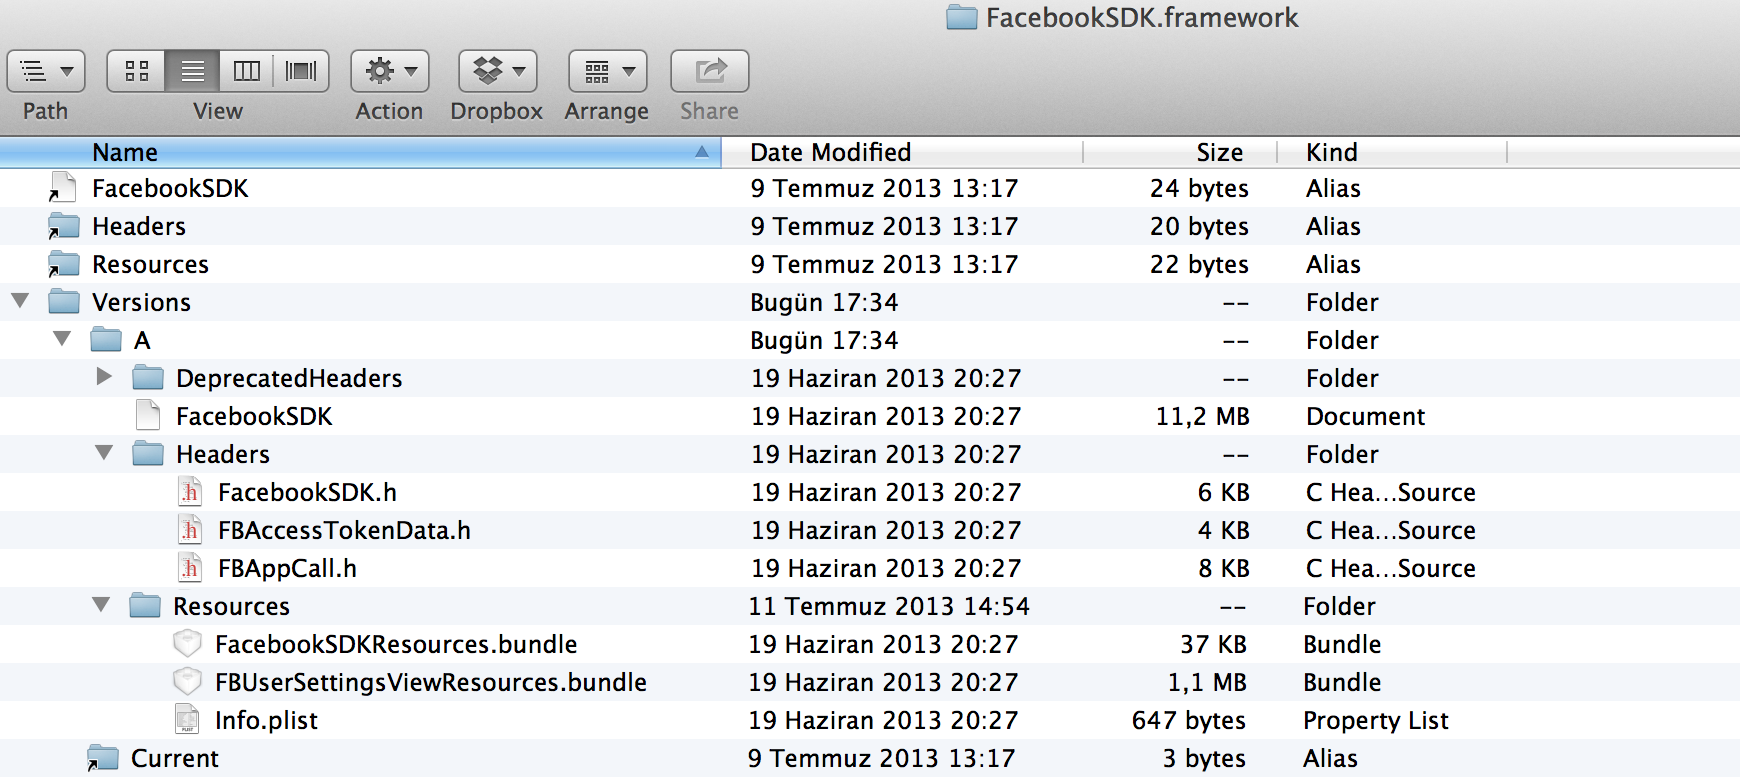
Task: Select the FacebookSDK.h header file icon
Action: click(190, 491)
